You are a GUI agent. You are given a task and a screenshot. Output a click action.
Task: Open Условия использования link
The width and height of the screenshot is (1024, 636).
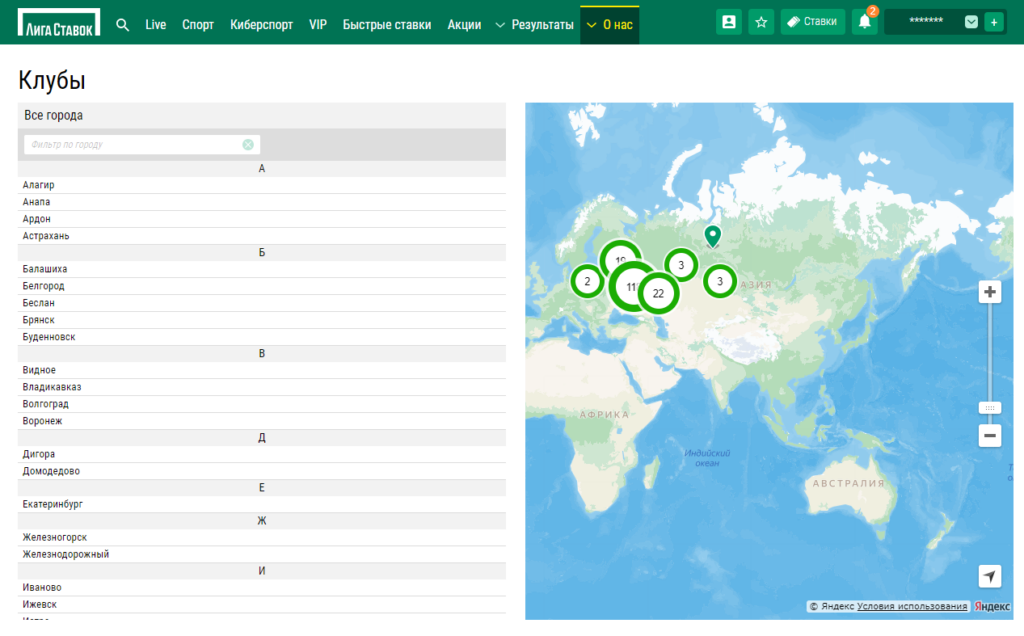tap(912, 607)
